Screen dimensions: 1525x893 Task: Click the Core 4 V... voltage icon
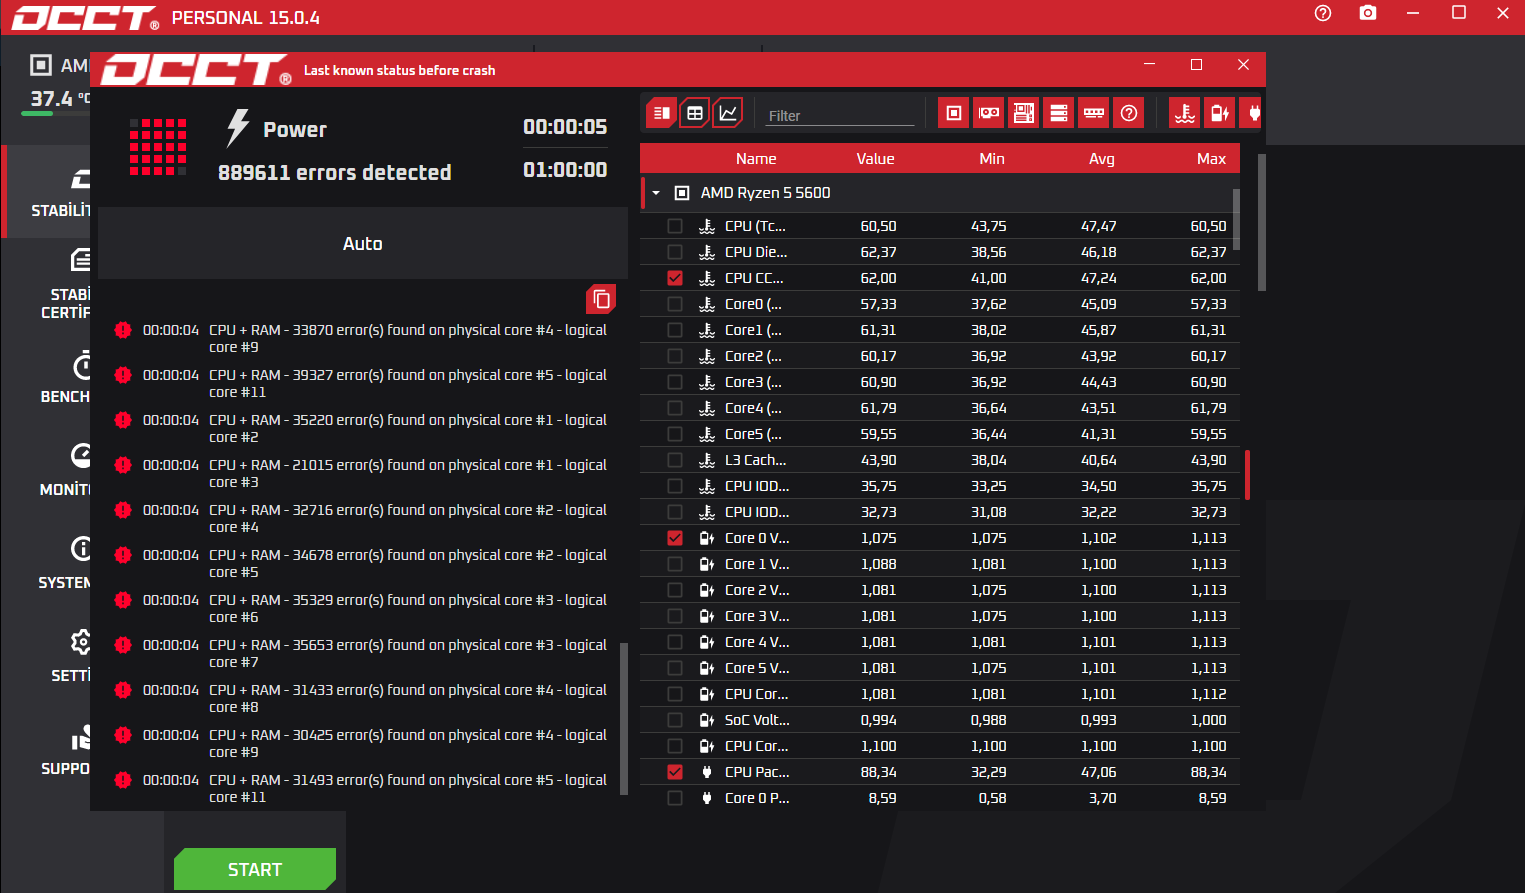[x=707, y=642]
